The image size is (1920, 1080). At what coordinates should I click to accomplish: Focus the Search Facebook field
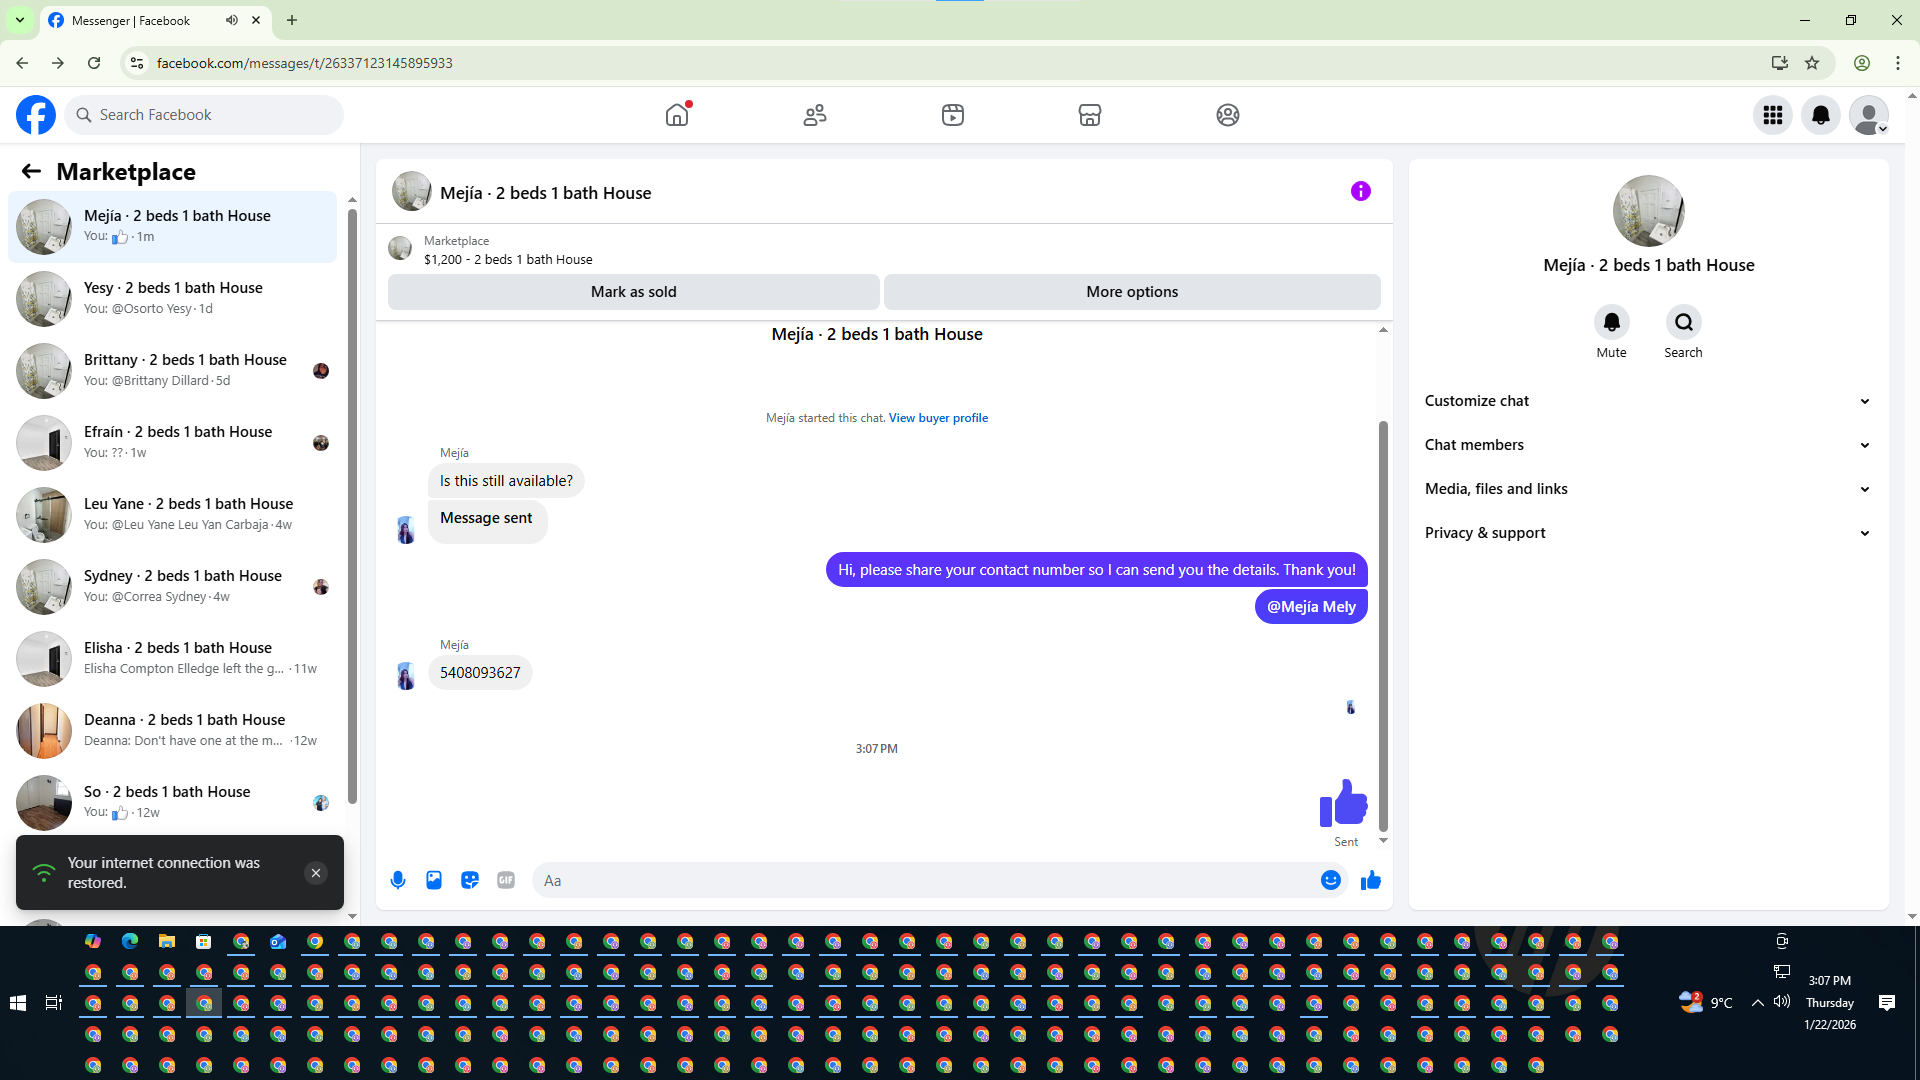[204, 115]
